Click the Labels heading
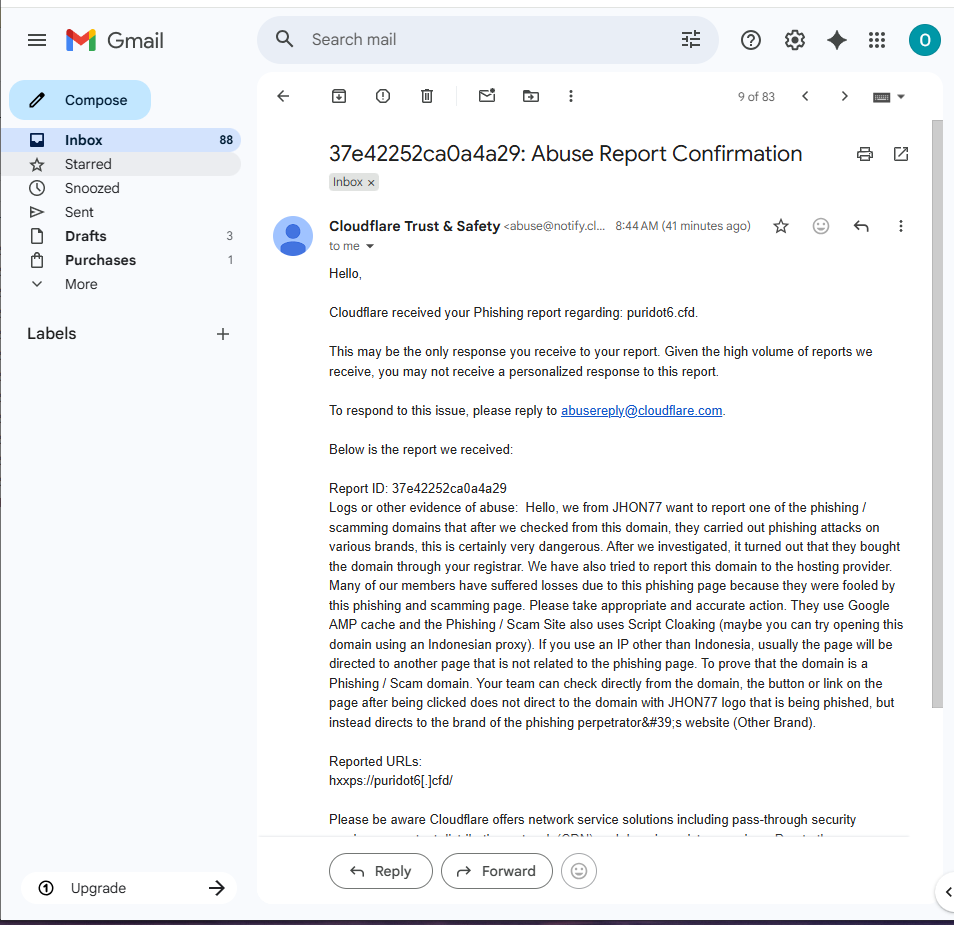954x925 pixels. 52,333
